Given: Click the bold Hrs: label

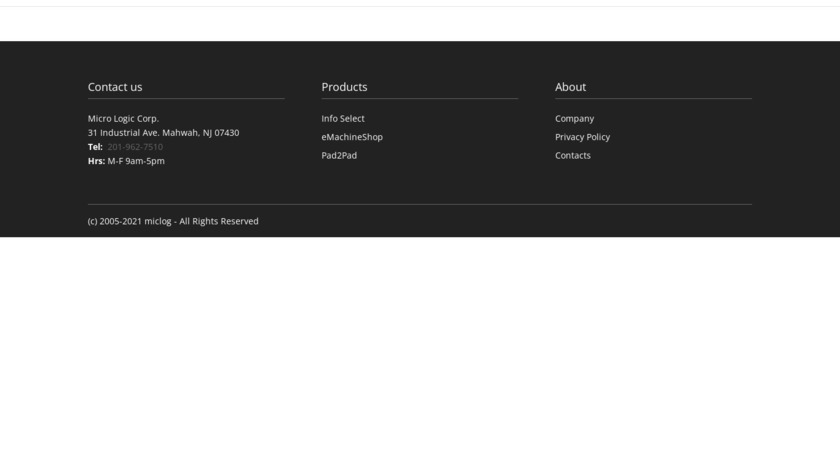Looking at the screenshot, I should coord(96,161).
